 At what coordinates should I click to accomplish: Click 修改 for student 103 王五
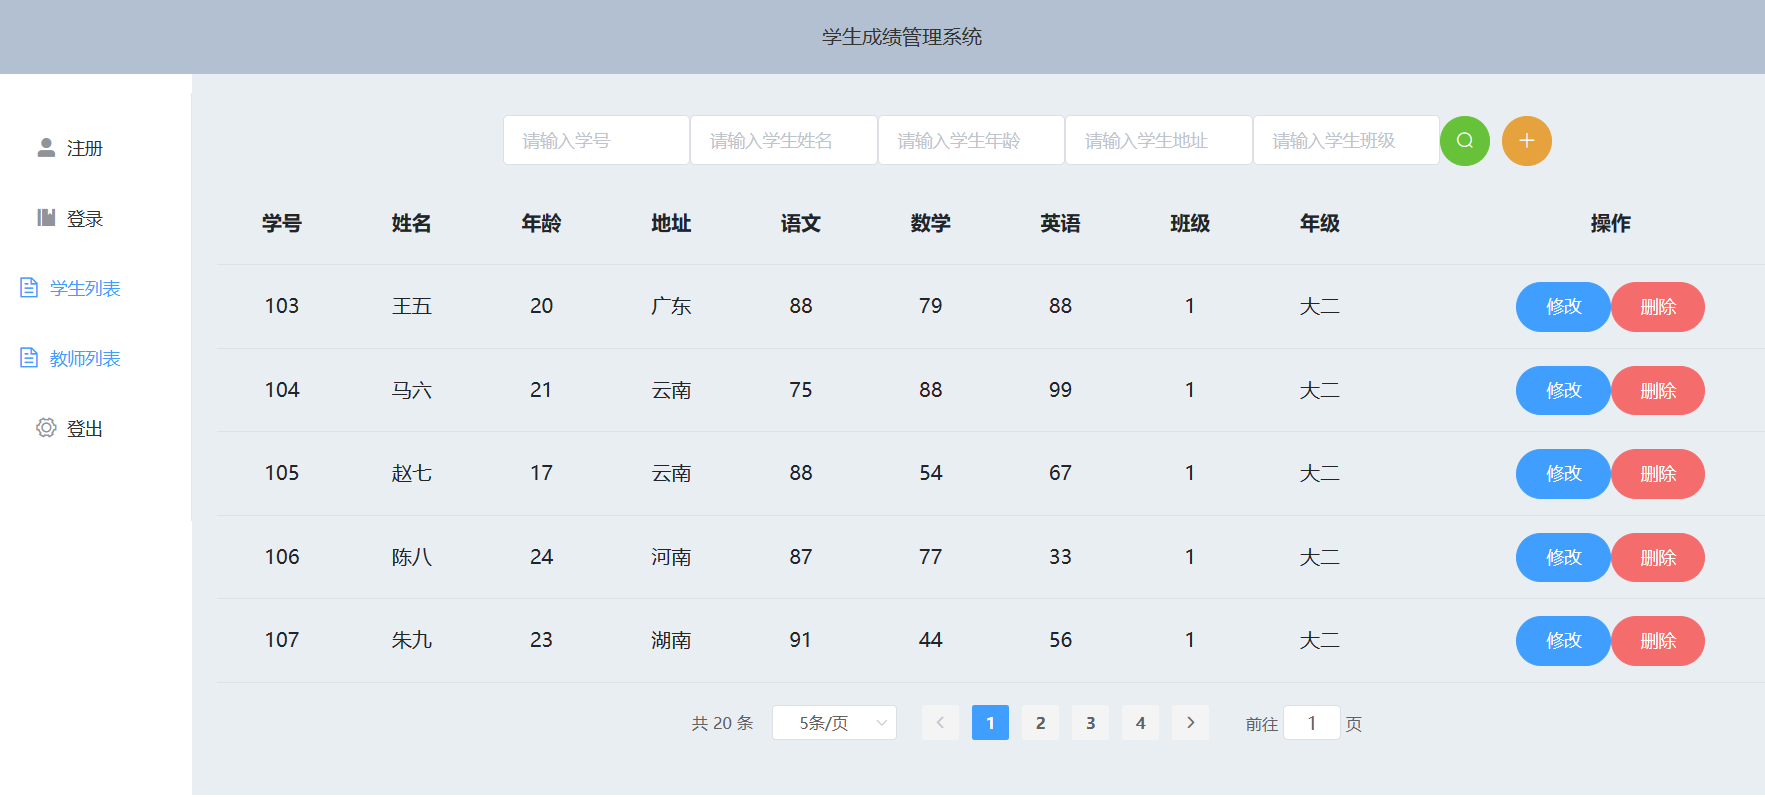click(x=1563, y=307)
